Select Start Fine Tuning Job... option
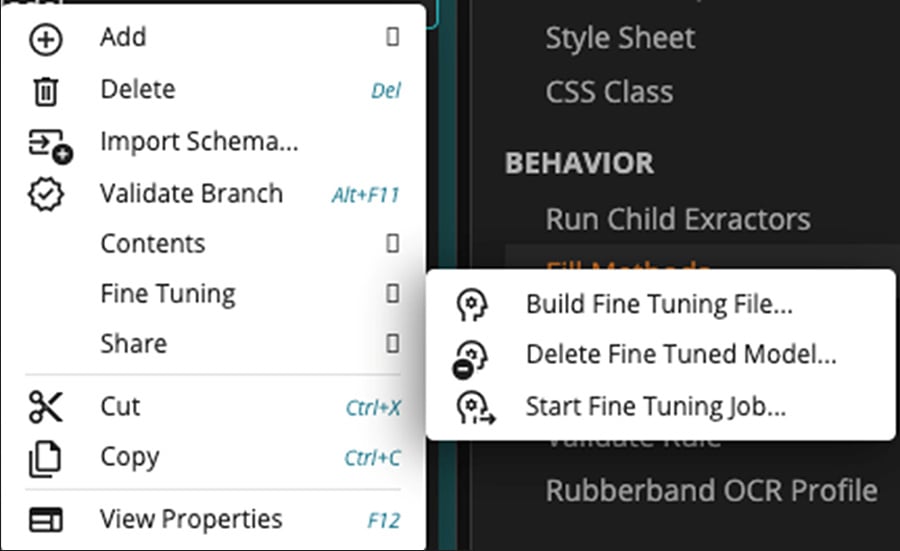Screen dimensions: 900x551 click(x=655, y=406)
